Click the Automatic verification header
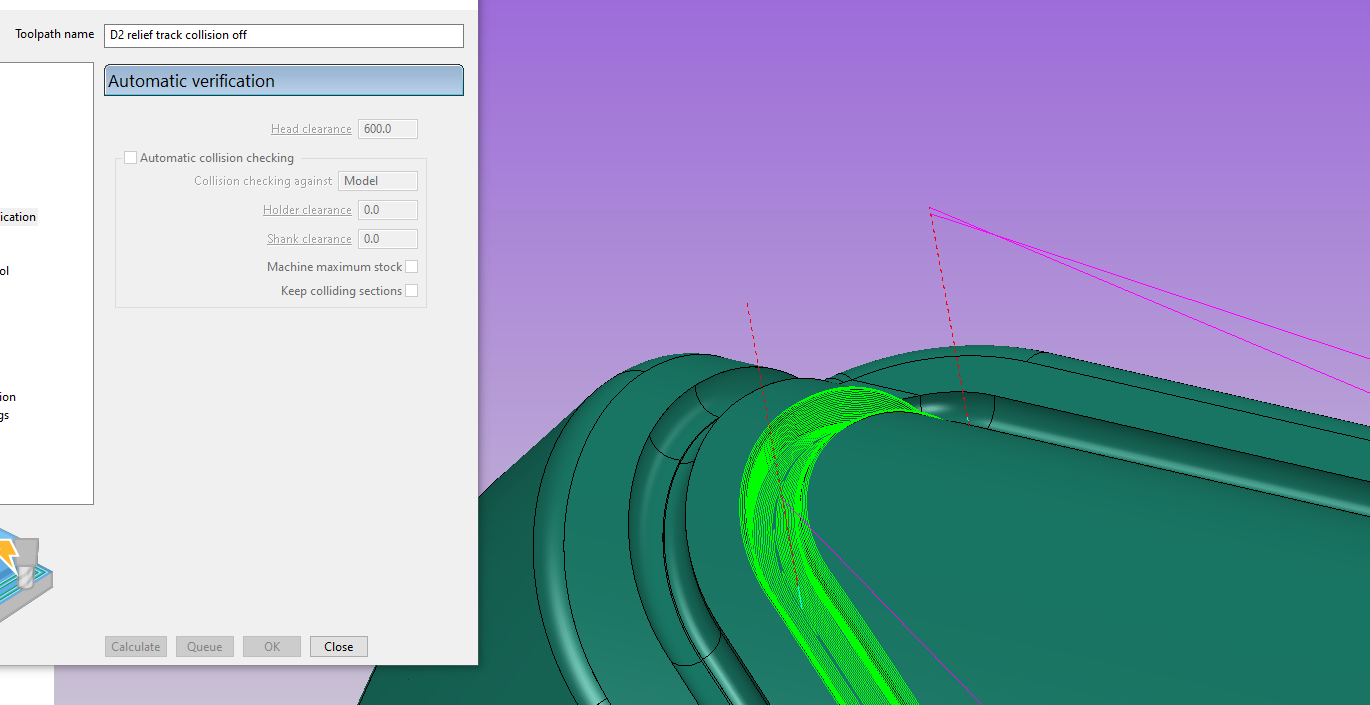 (x=284, y=80)
